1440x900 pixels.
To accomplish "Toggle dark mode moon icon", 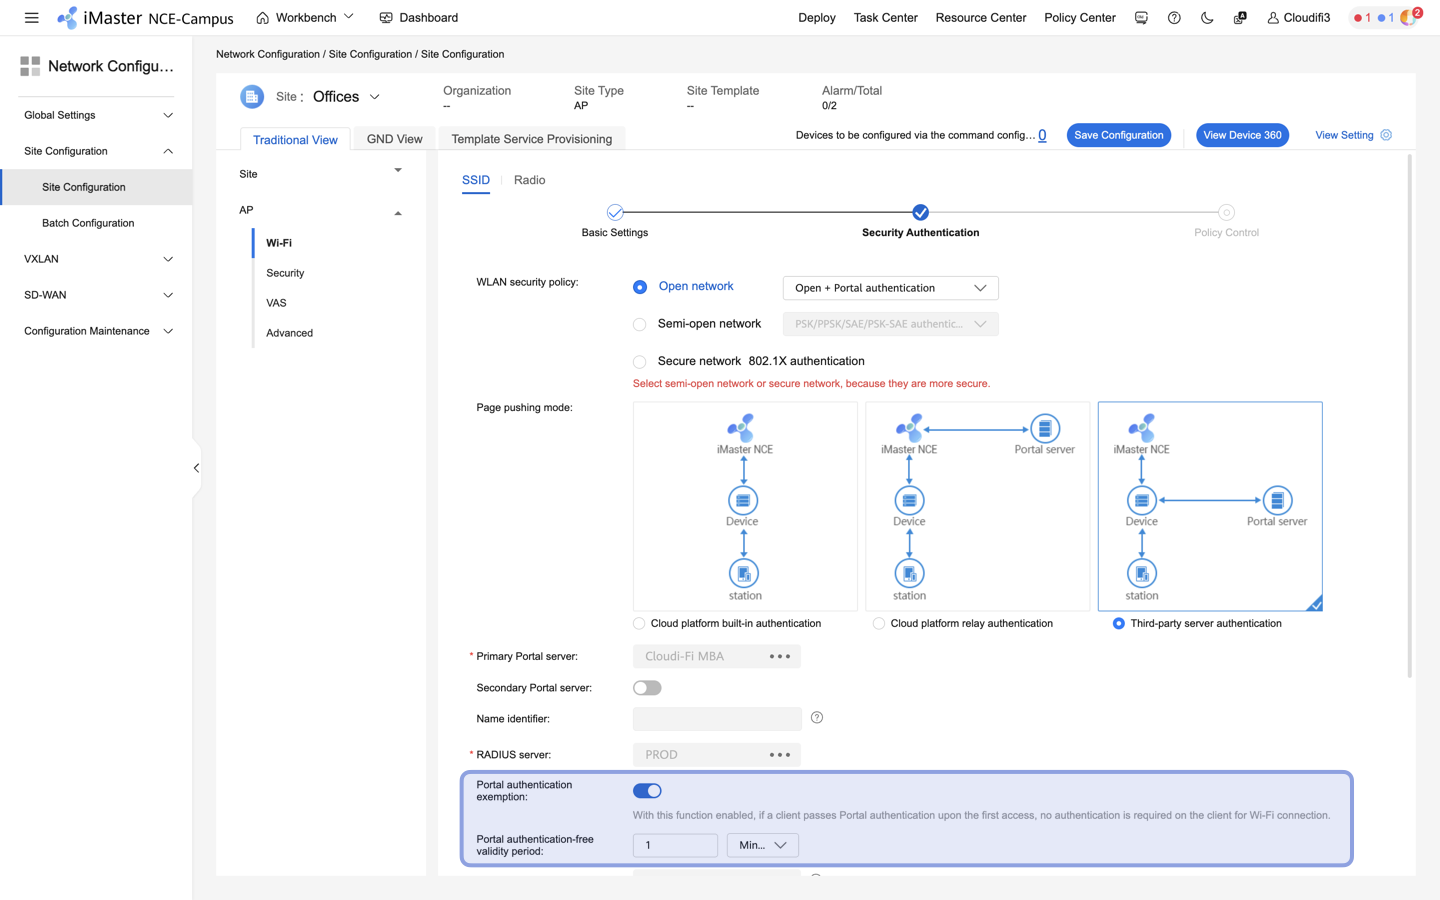I will 1207,18.
